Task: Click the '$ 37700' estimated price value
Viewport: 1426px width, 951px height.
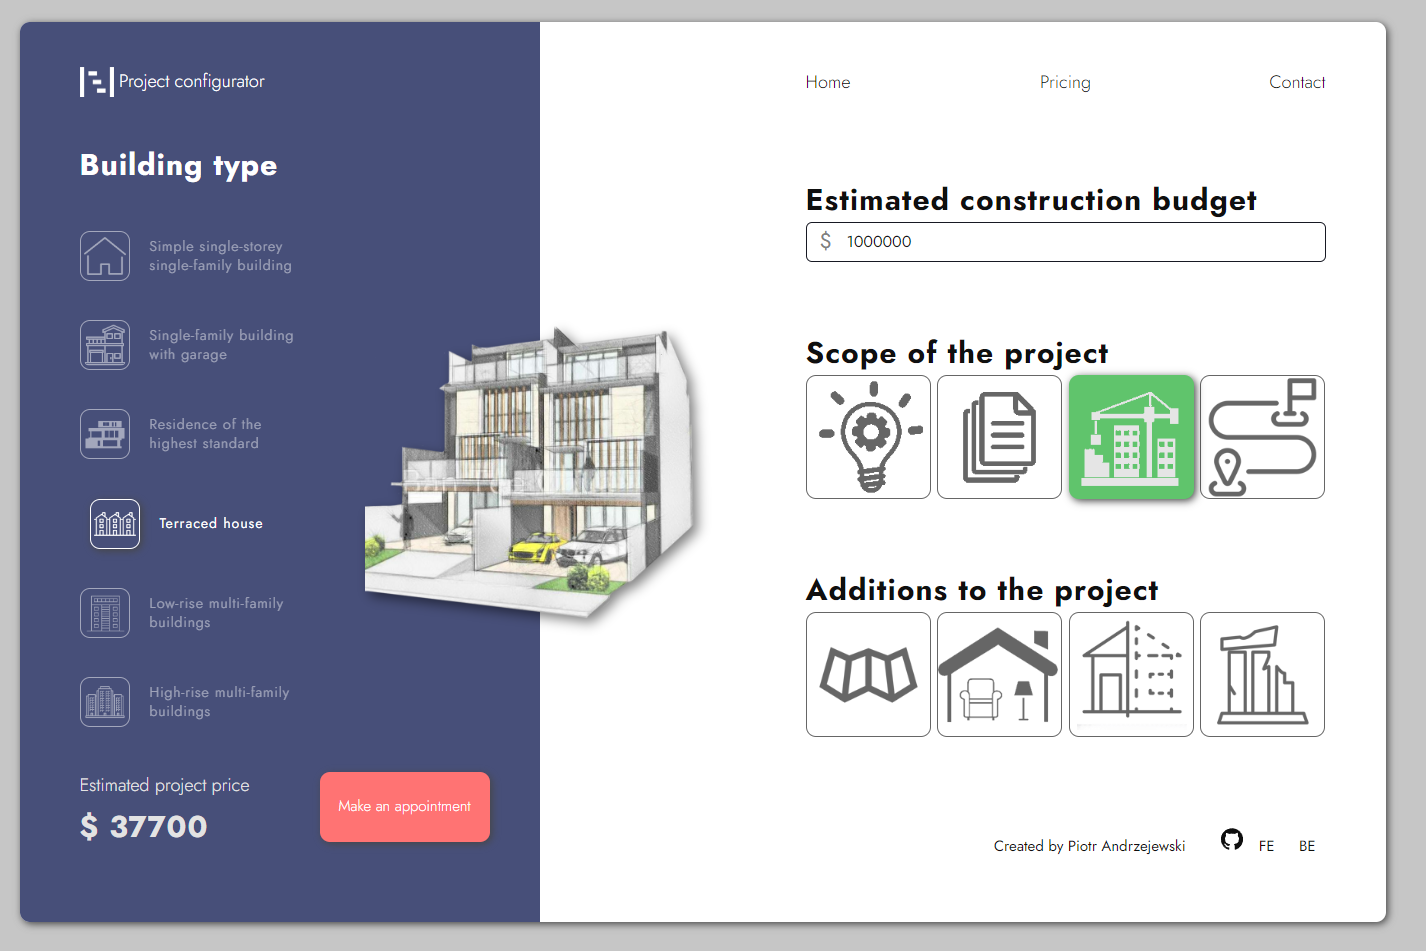Action: pyautogui.click(x=144, y=827)
